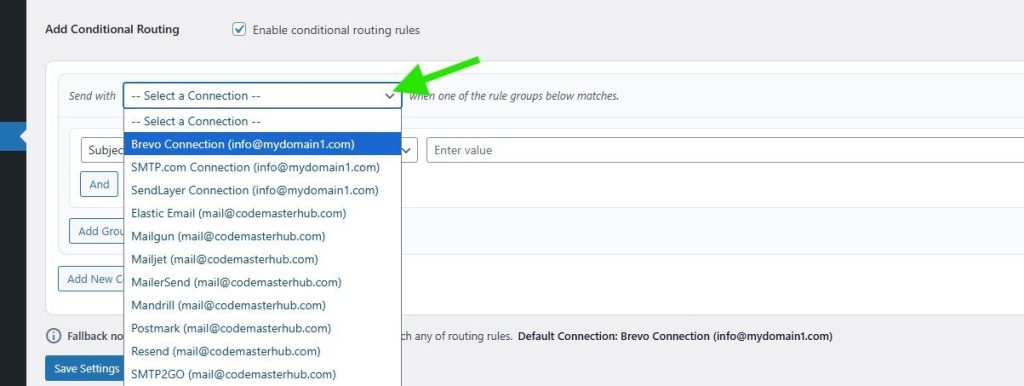
Task: Click the Enter value input field
Action: coord(725,150)
